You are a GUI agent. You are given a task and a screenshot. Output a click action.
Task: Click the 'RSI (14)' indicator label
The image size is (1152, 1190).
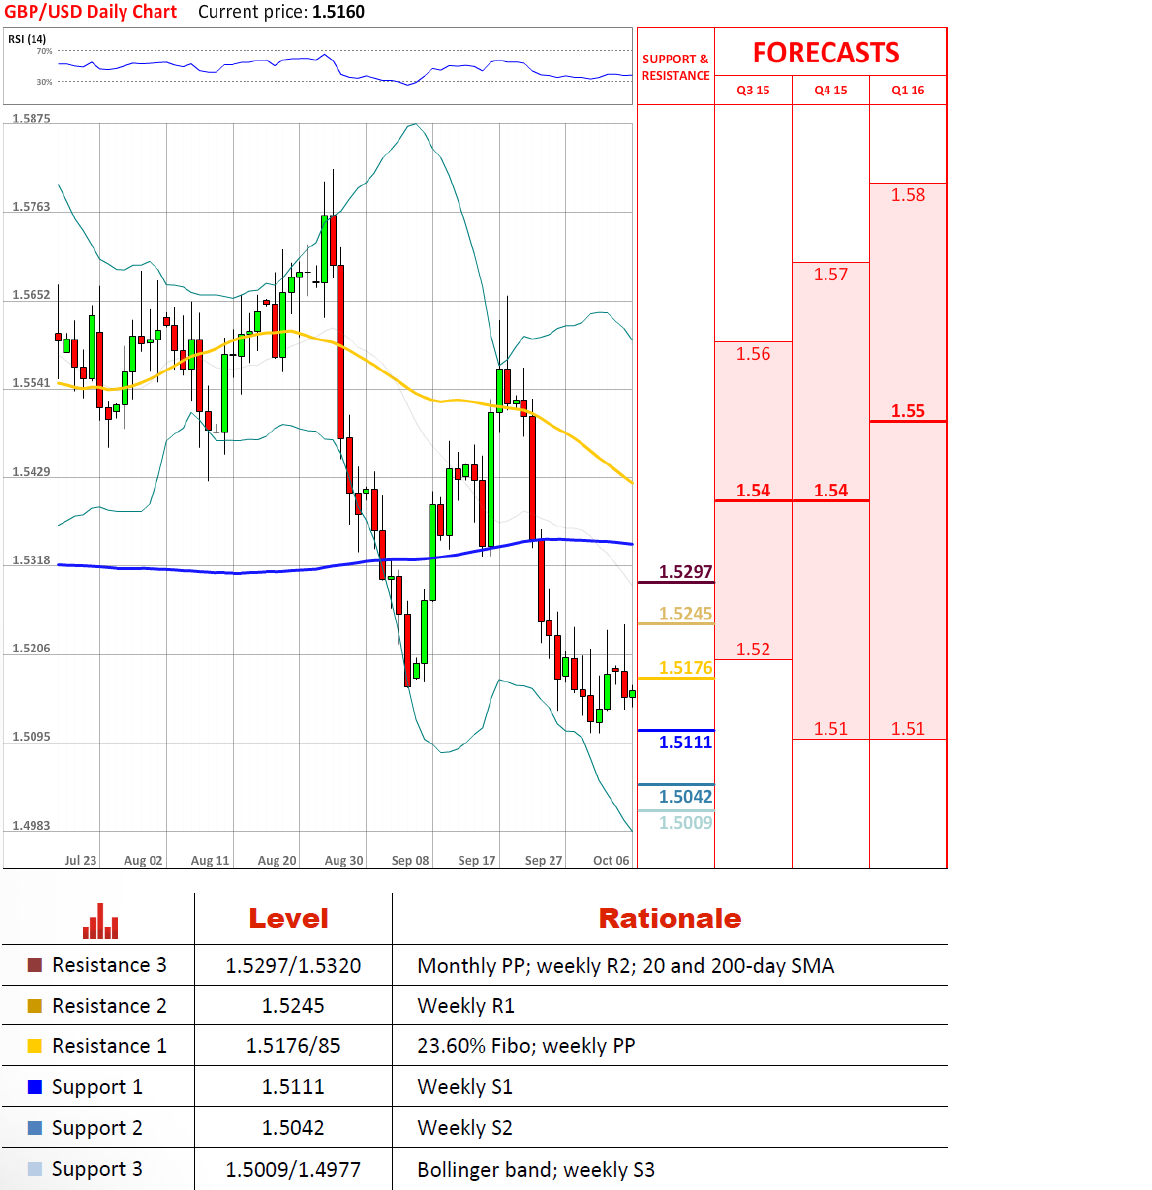tap(27, 39)
